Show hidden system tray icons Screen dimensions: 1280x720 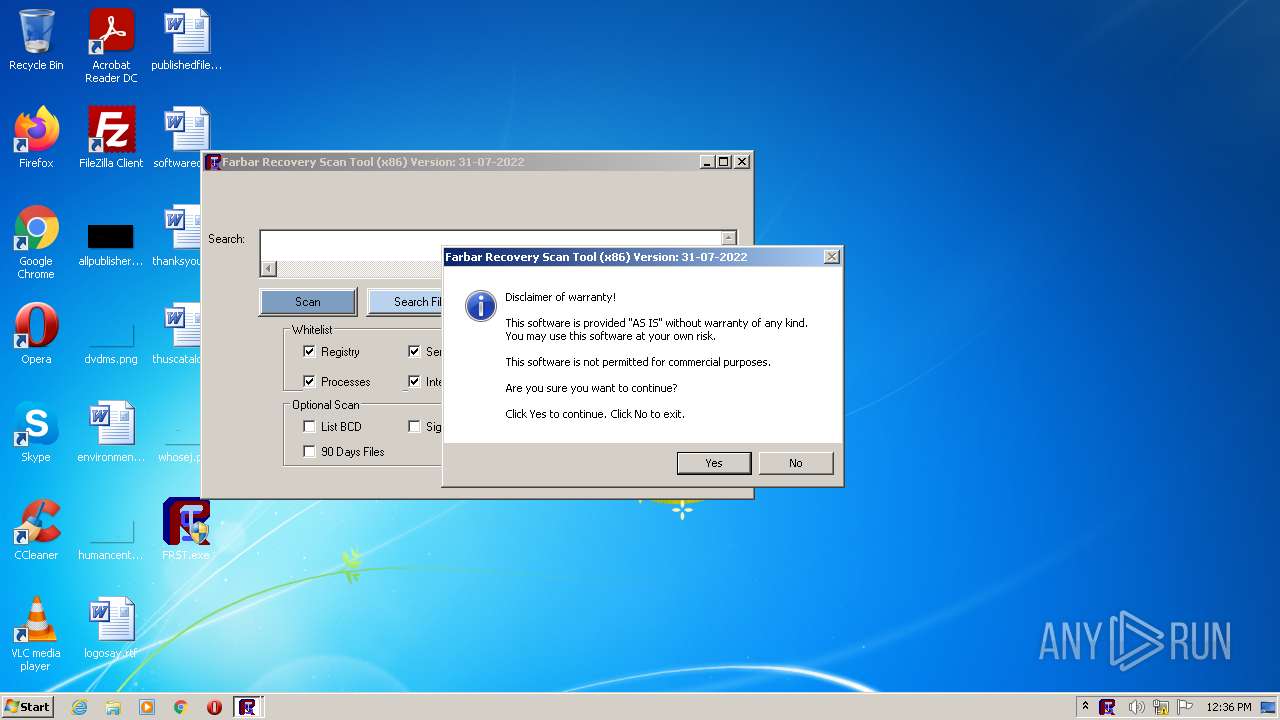(1086, 707)
